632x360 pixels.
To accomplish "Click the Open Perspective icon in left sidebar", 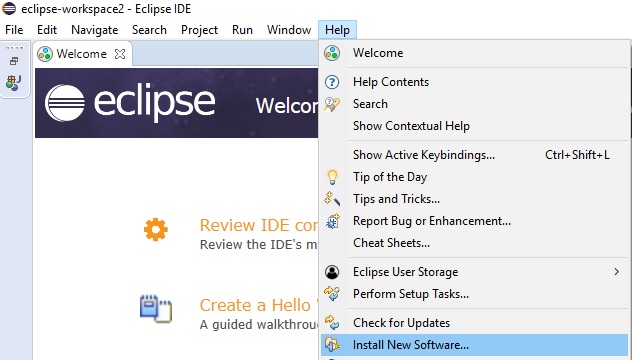I will click(13, 83).
